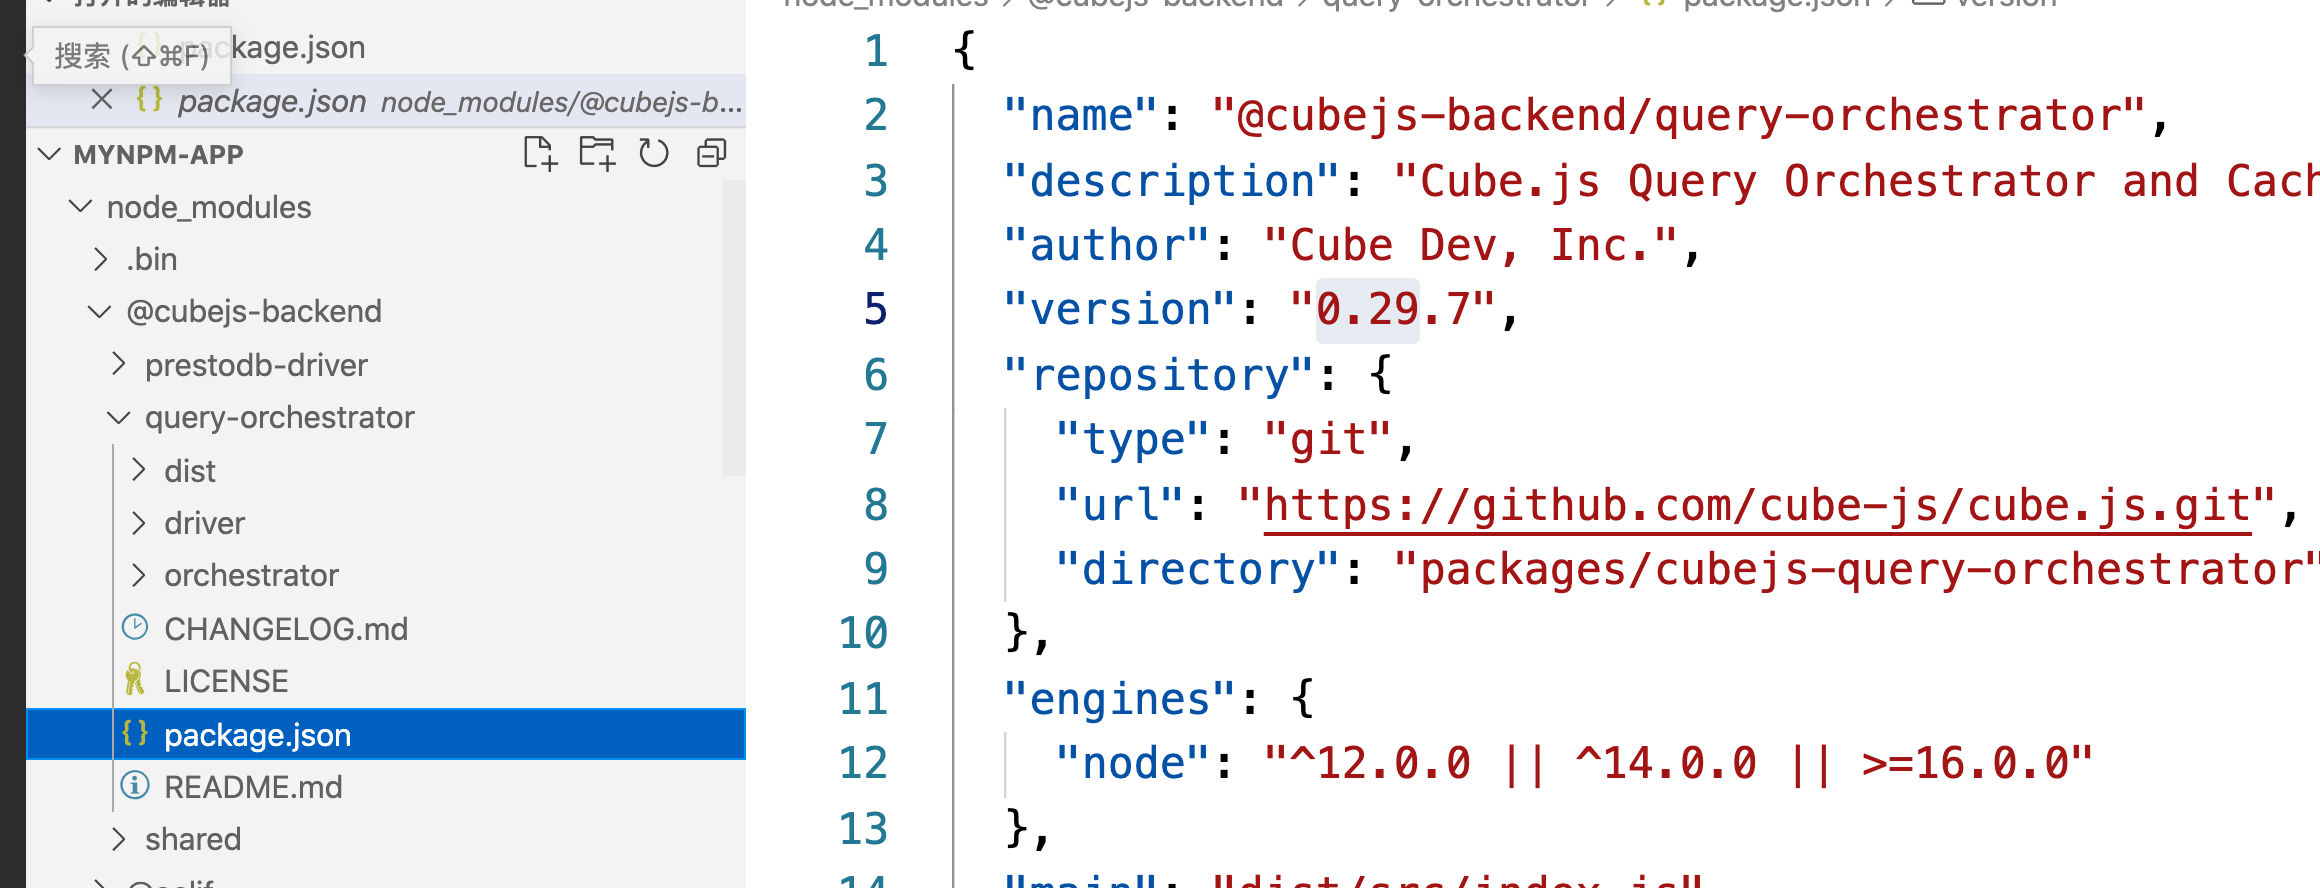Click the explorer tree vertical scrollbar
This screenshot has height=888, width=2320.
click(x=733, y=328)
